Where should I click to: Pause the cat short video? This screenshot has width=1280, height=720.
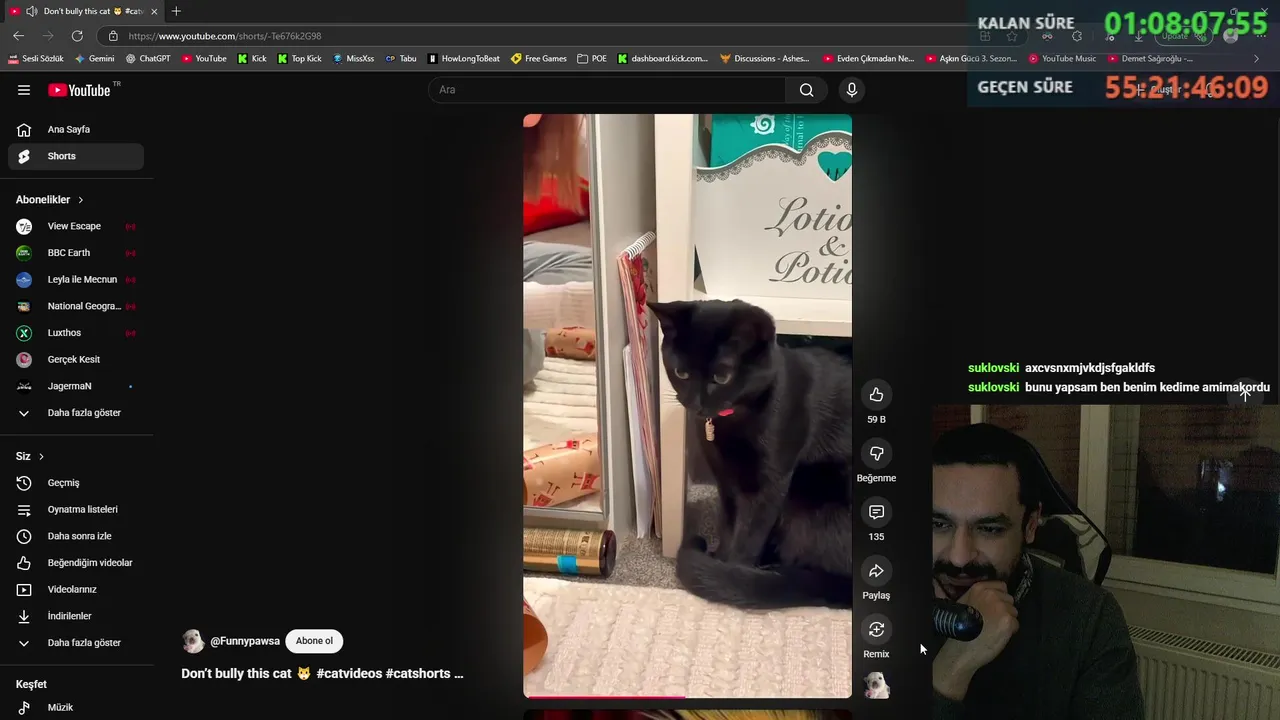(687, 405)
